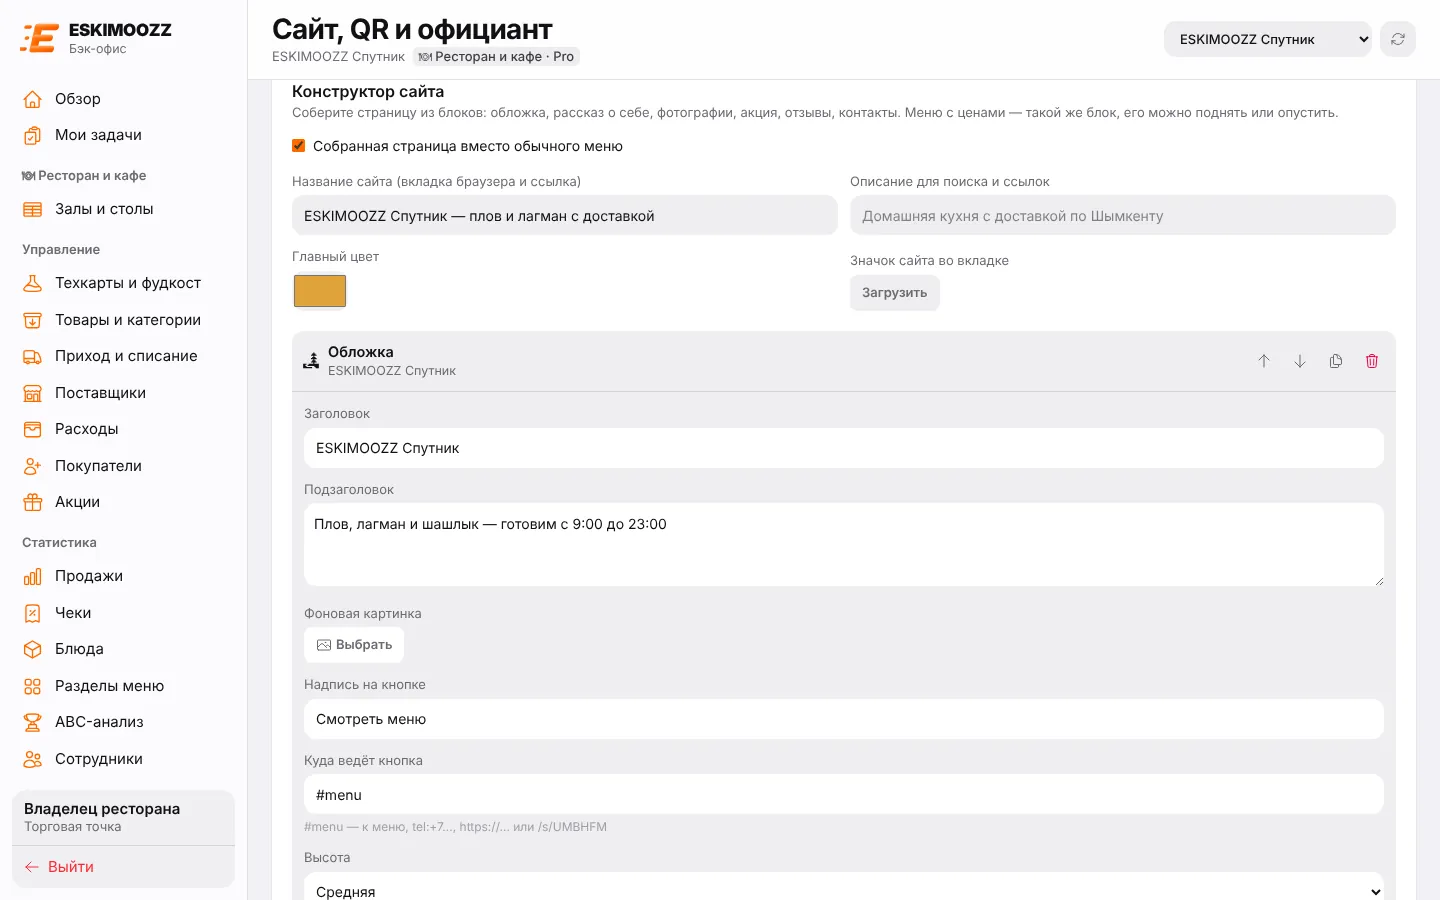
Task: Delete the Обложка block with trash icon
Action: (1372, 361)
